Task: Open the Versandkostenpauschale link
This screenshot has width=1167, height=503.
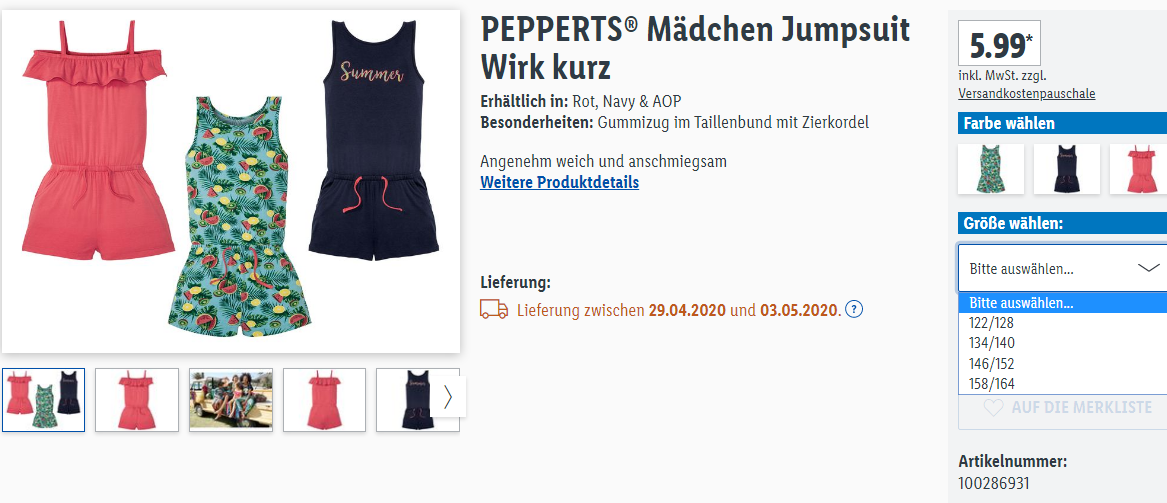Action: pyautogui.click(x=1026, y=94)
